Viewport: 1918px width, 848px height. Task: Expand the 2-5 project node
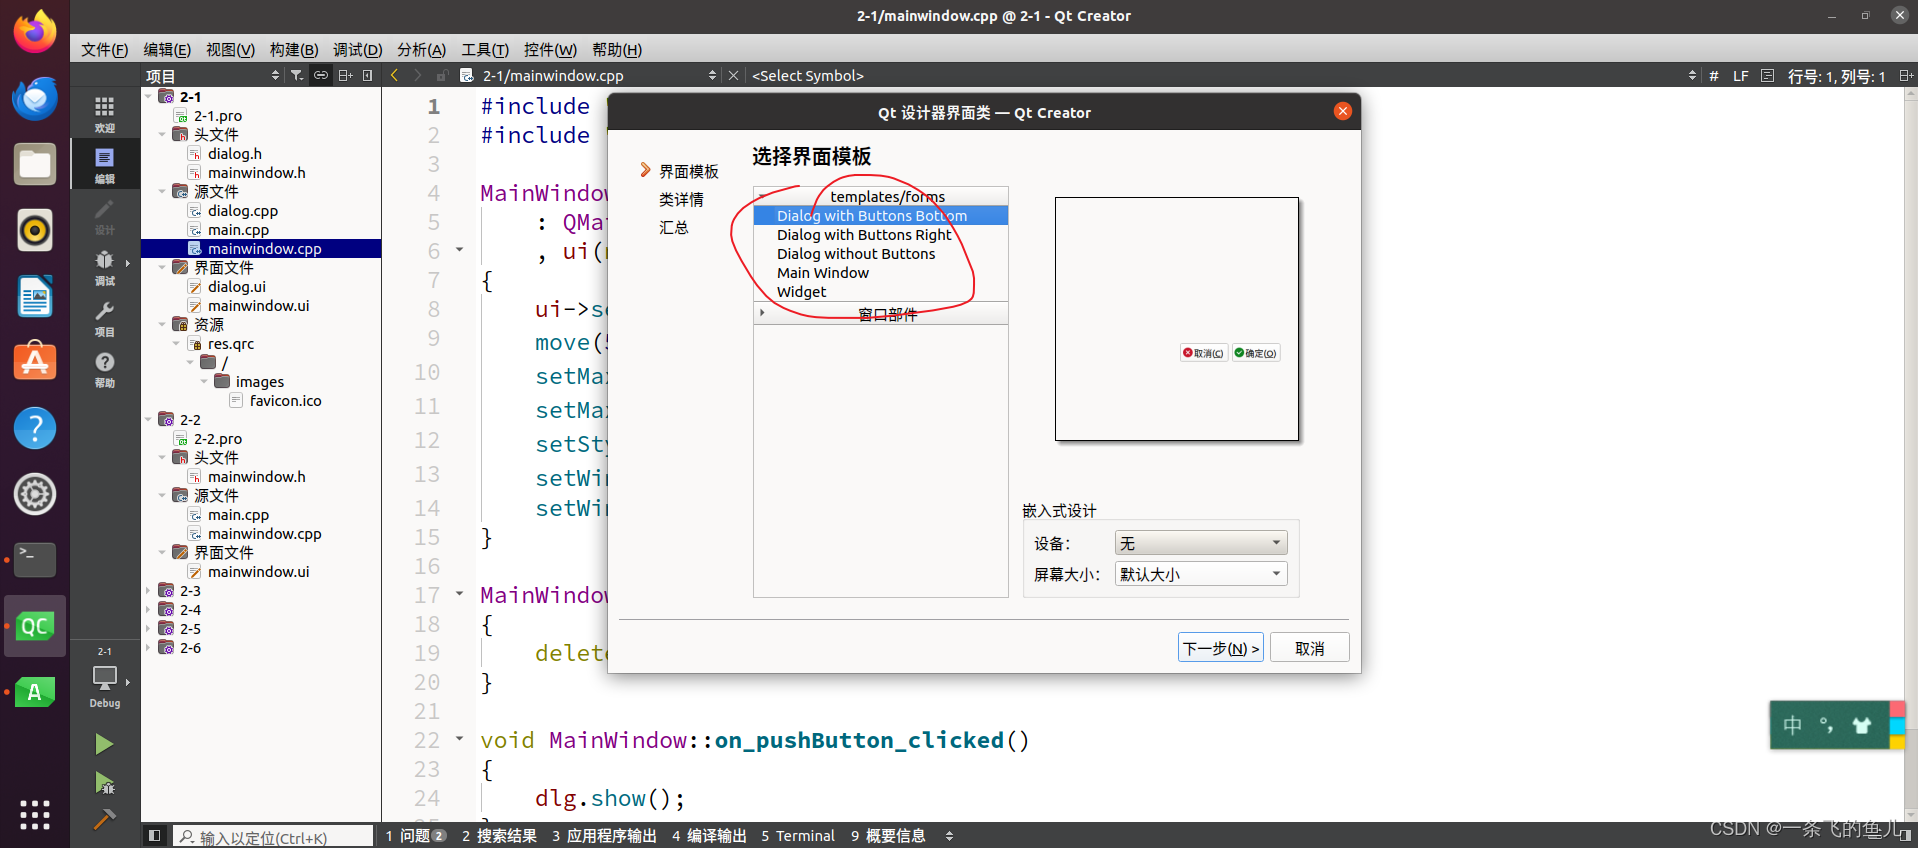click(148, 629)
